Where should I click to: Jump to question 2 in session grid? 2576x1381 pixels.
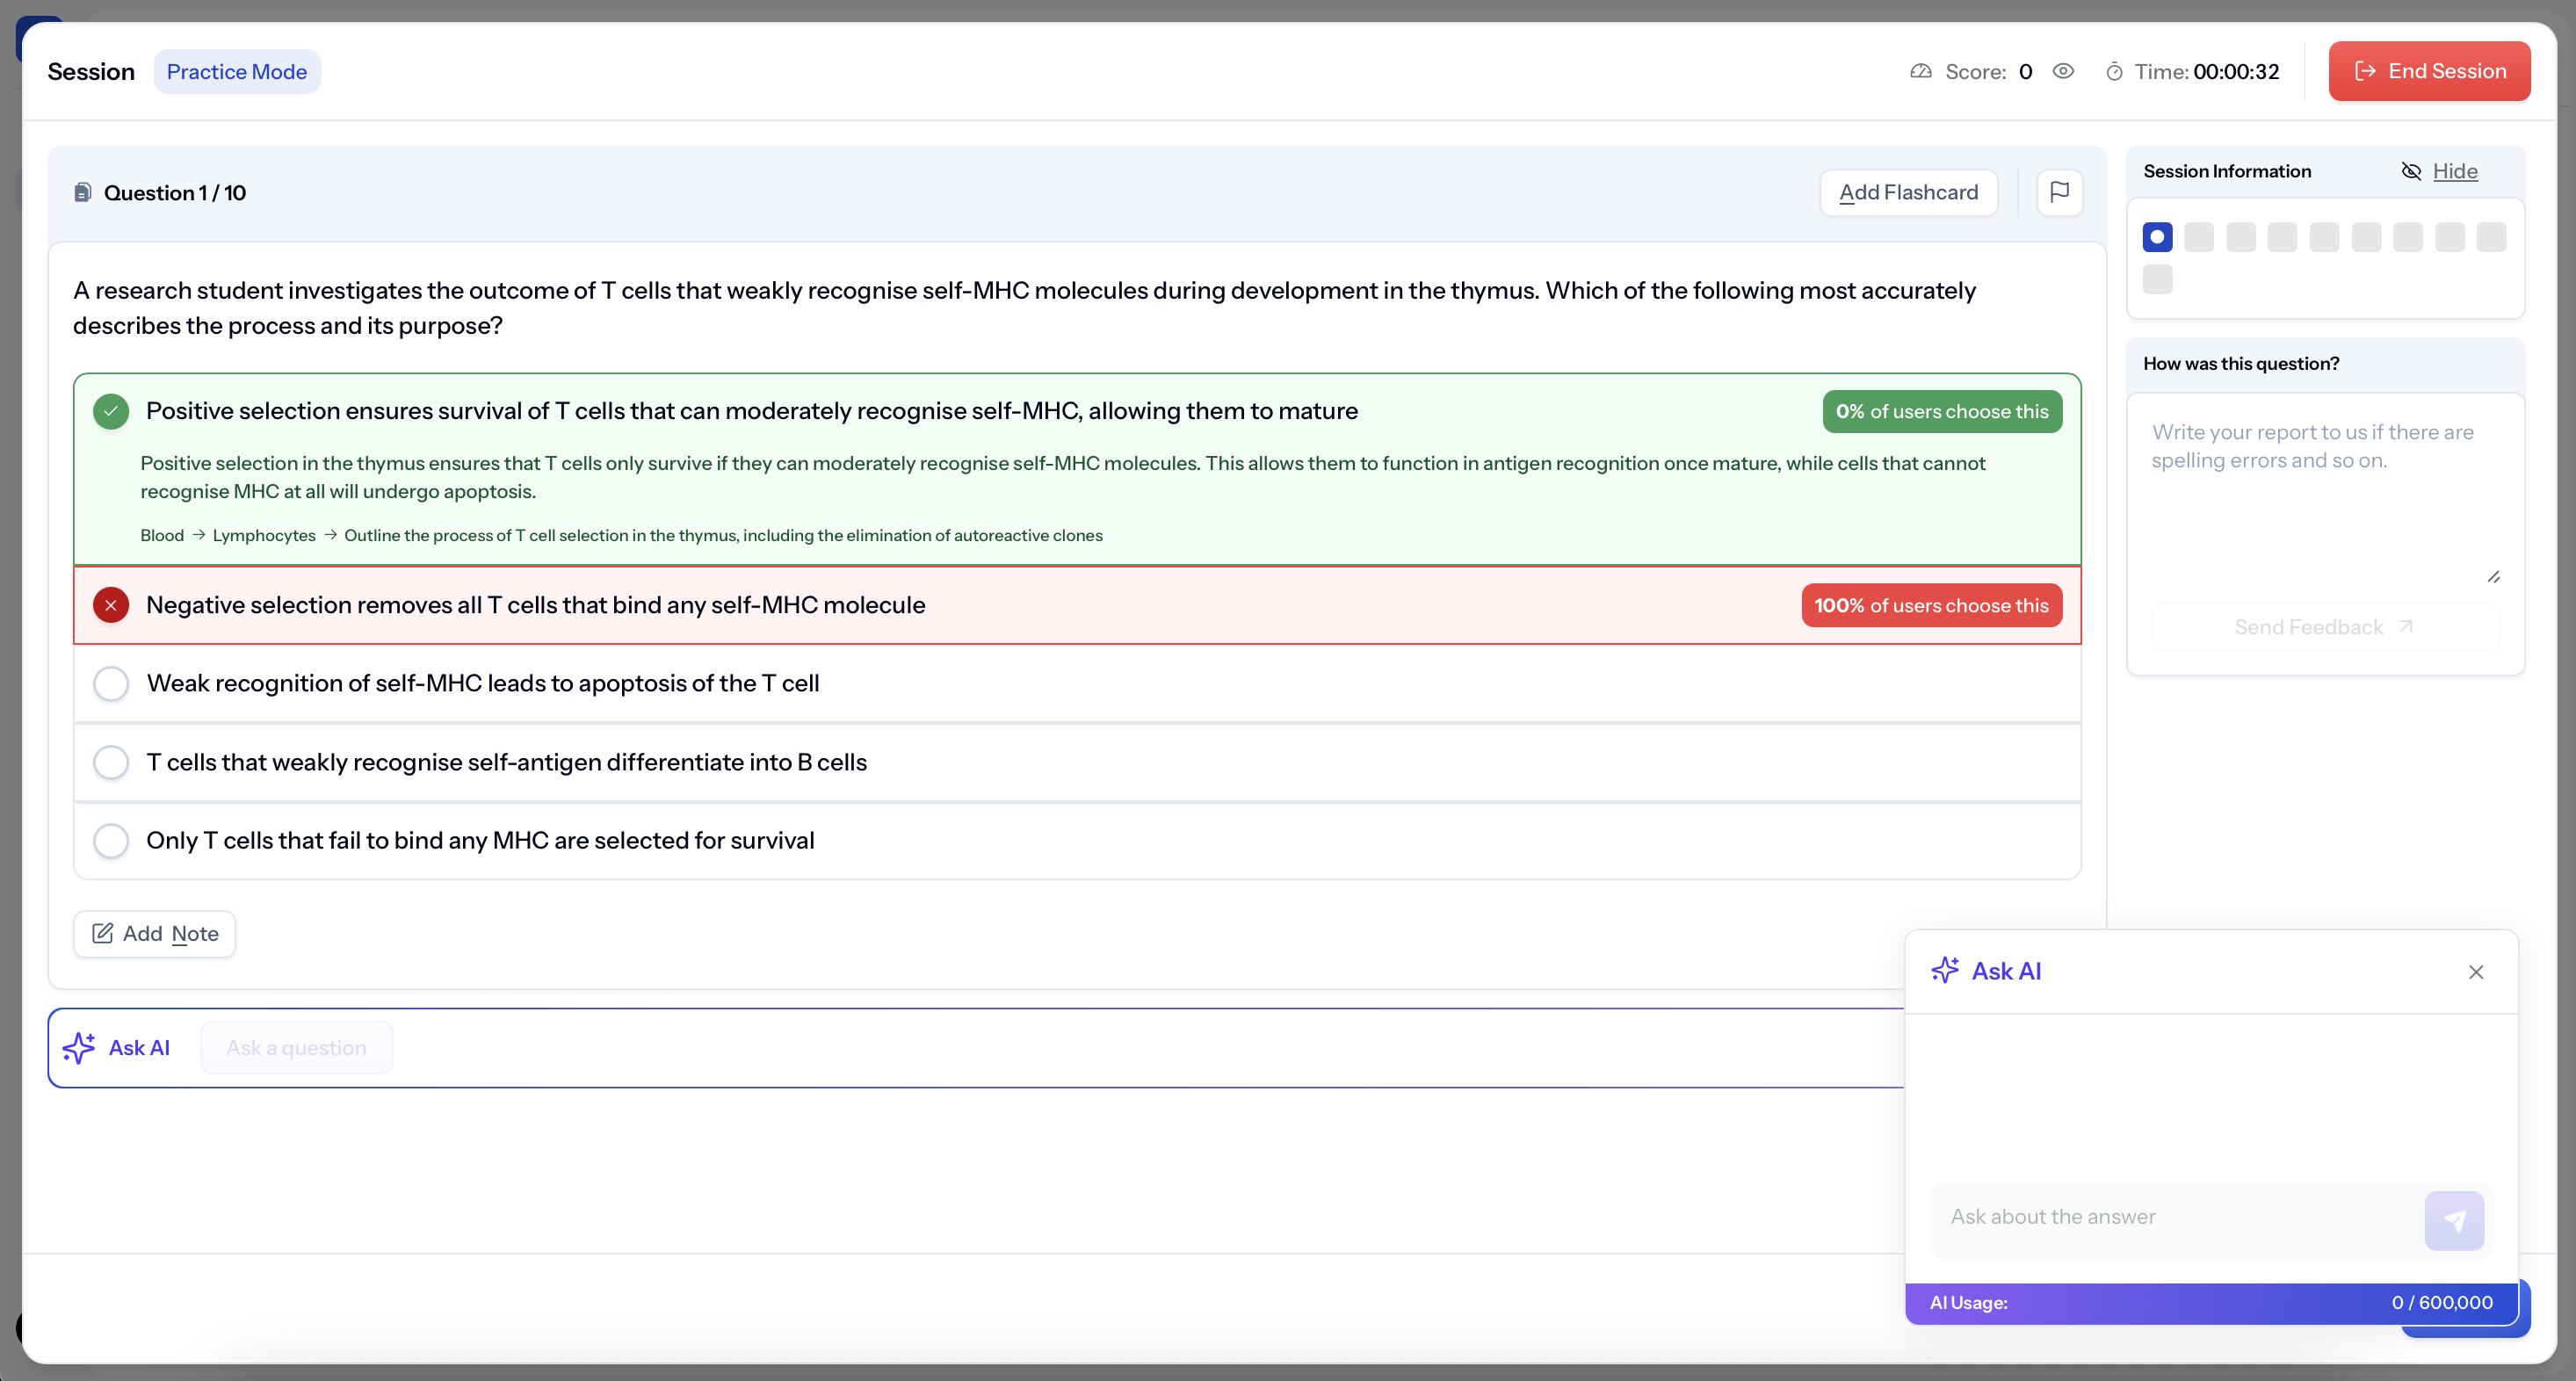(2198, 237)
